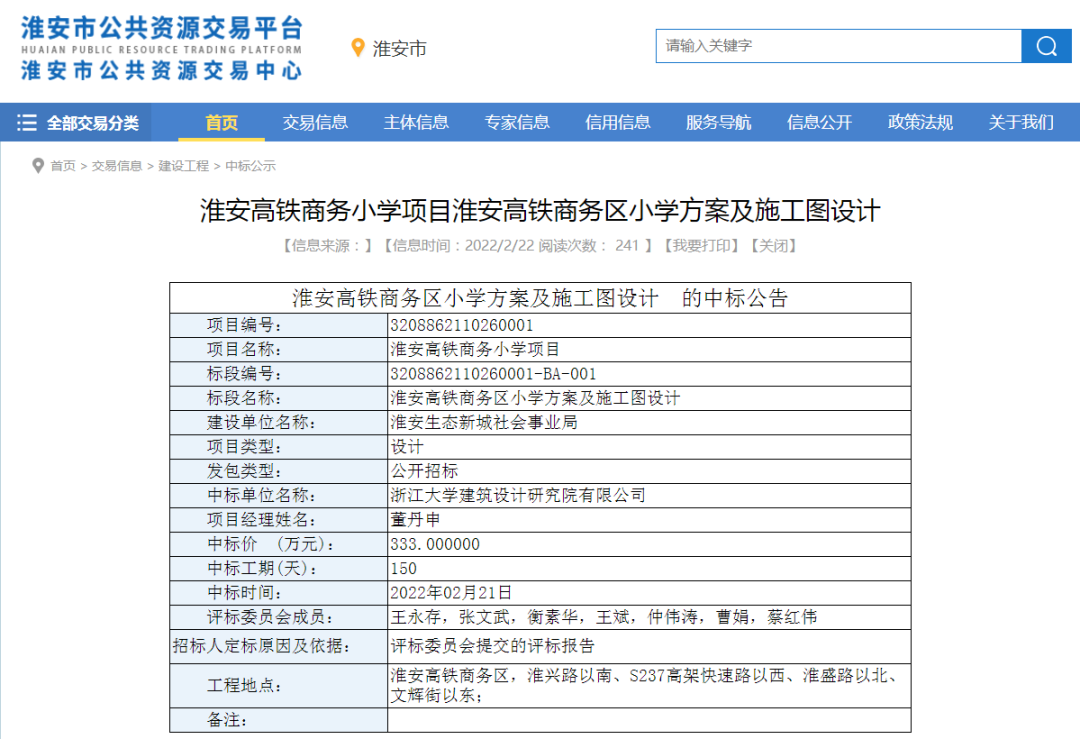The height and width of the screenshot is (739, 1080).
Task: Open the 信息公开 navigation item
Action: click(x=820, y=123)
